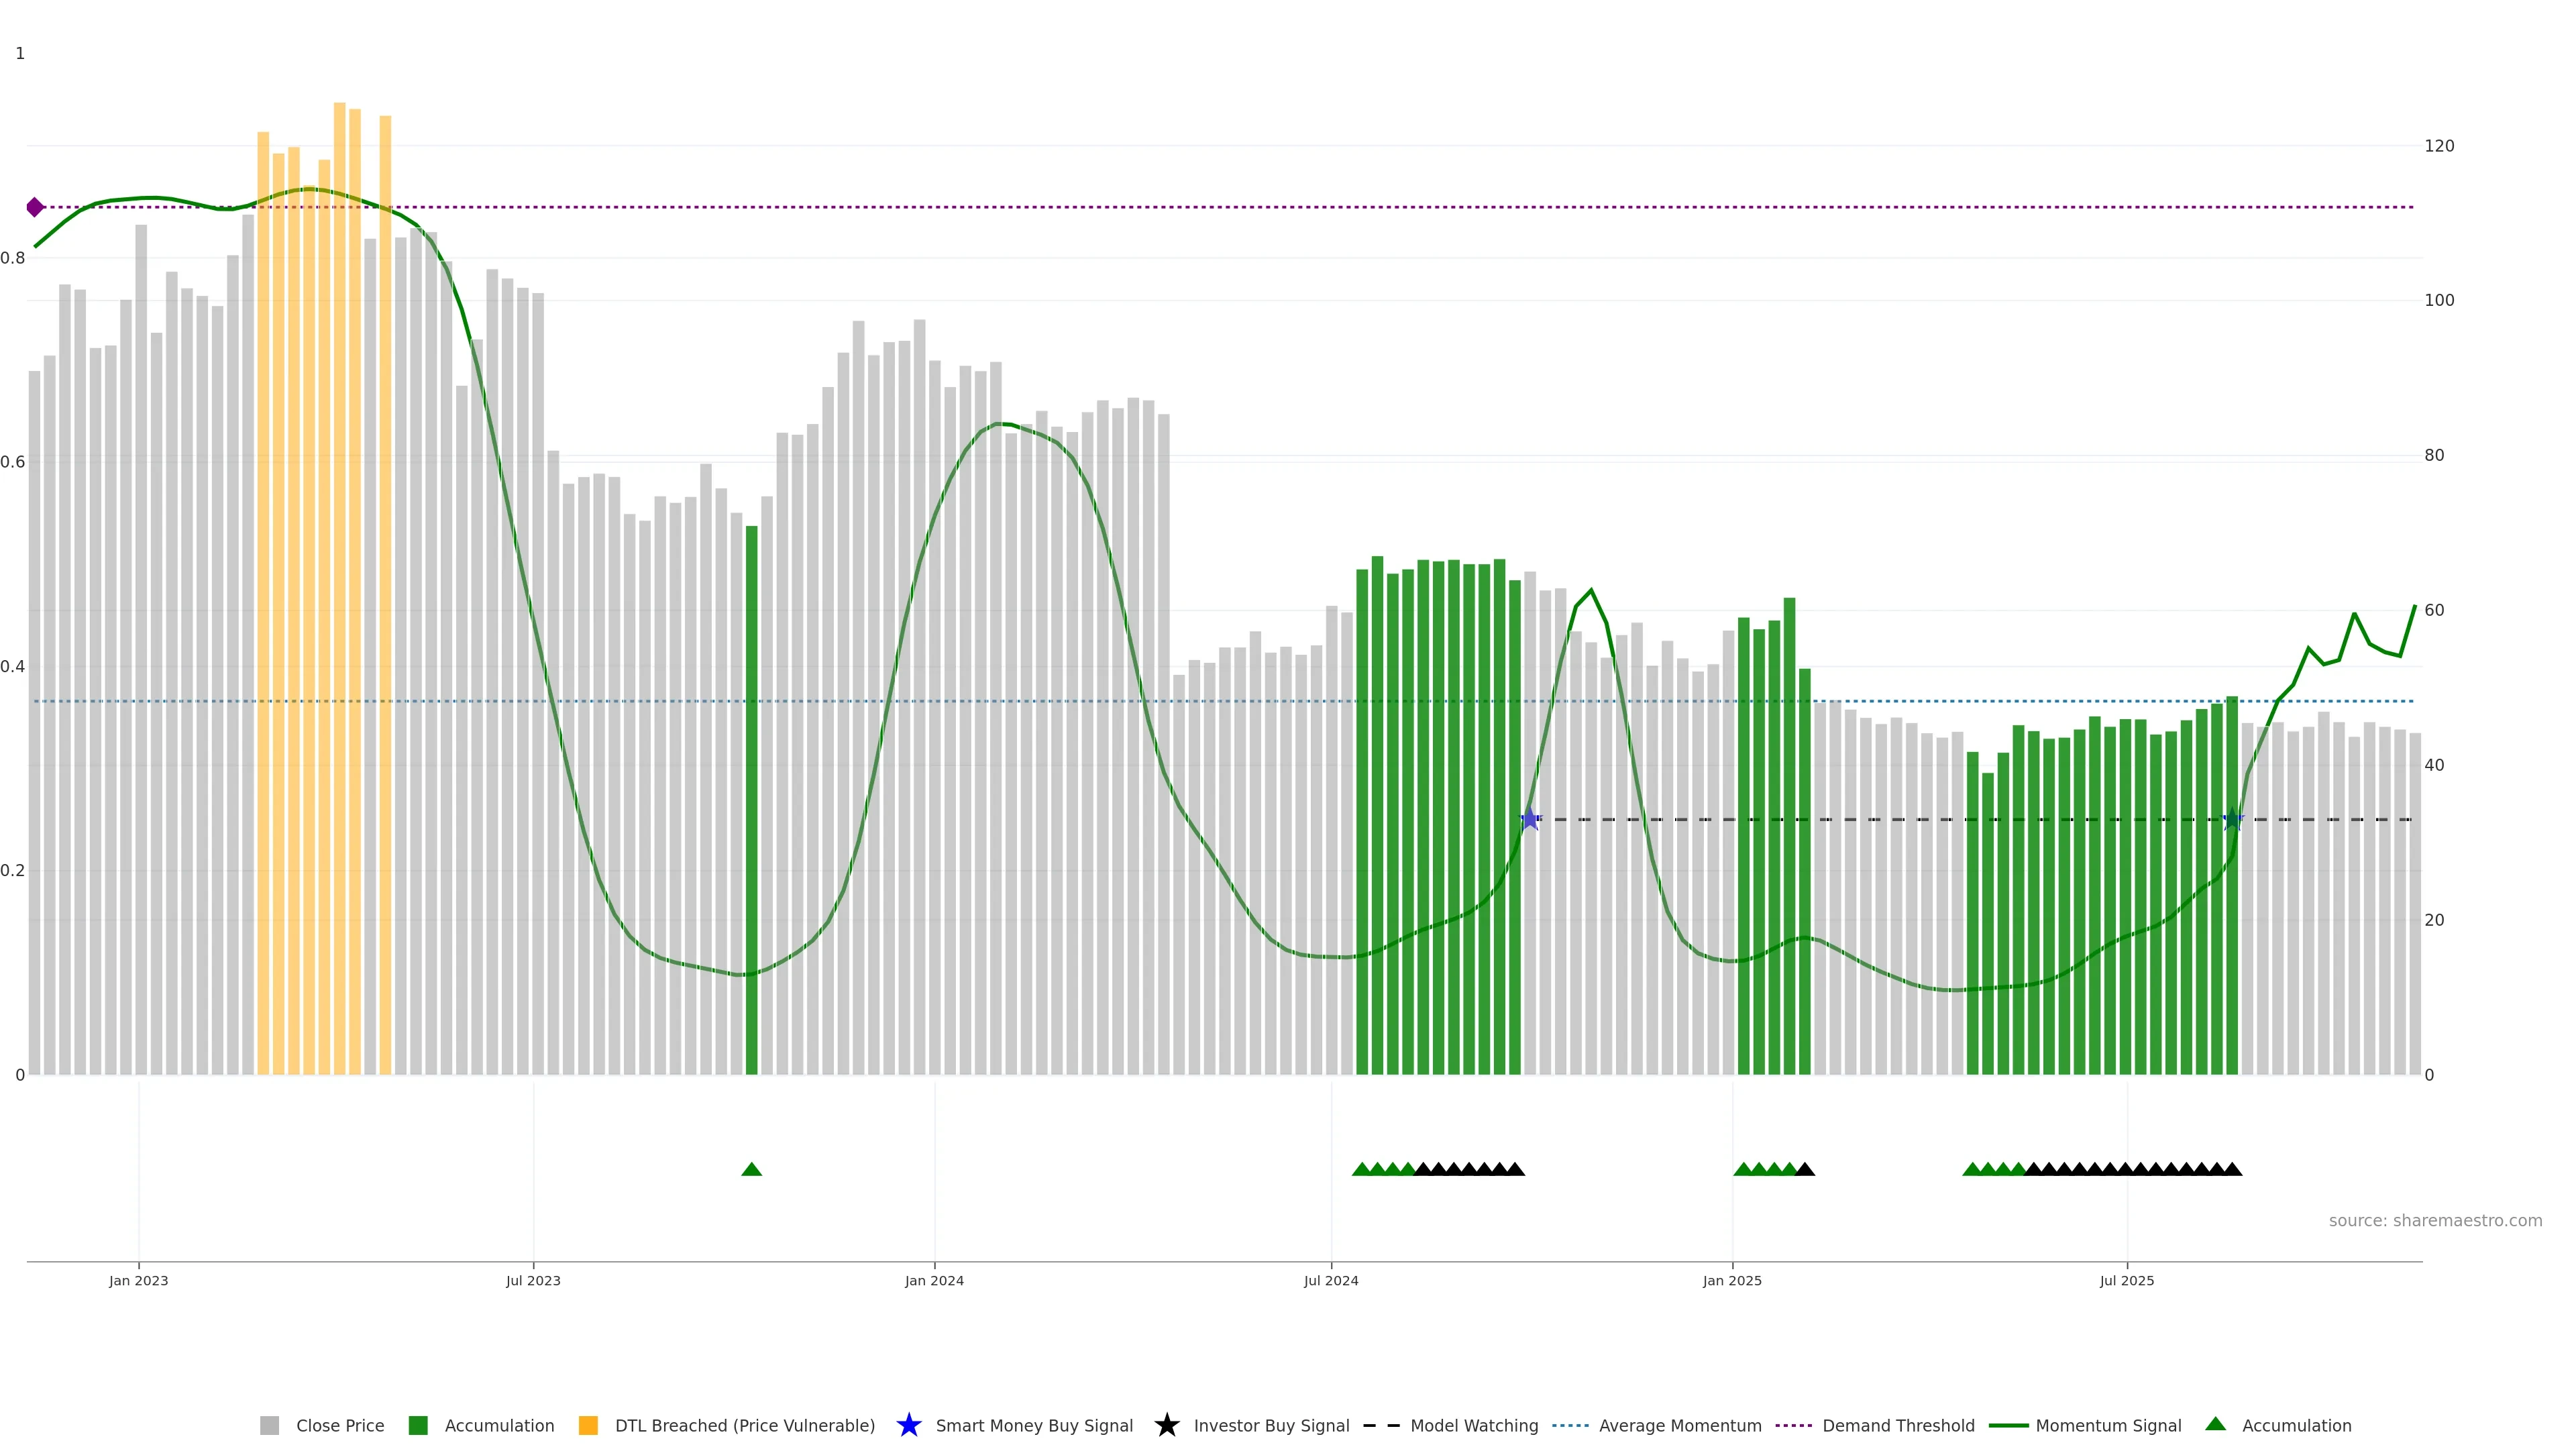Click the grey Close Price legend square
Screen dimensions: 2576x1449
pos(270,1425)
